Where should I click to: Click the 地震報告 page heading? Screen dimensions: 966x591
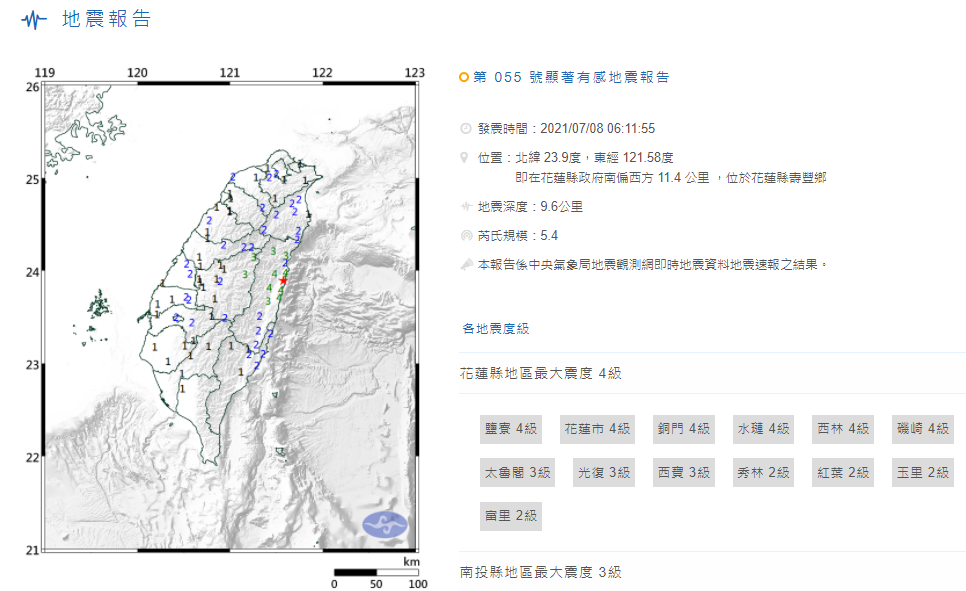[x=107, y=19]
